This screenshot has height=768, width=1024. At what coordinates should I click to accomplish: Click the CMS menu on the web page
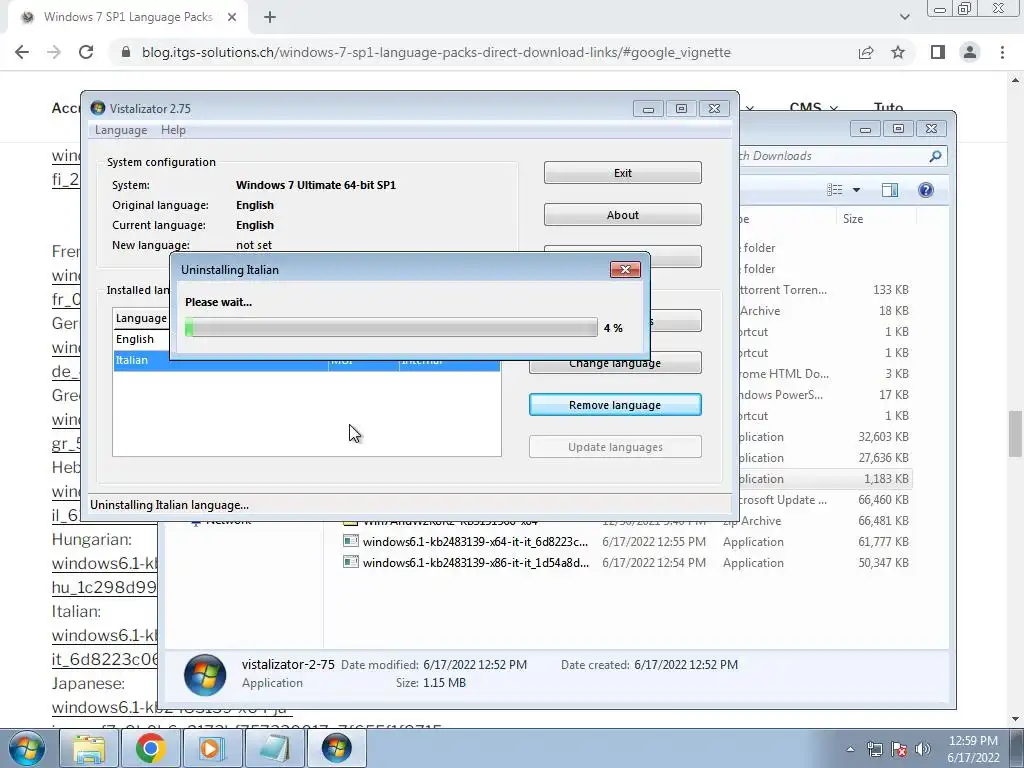tap(812, 108)
